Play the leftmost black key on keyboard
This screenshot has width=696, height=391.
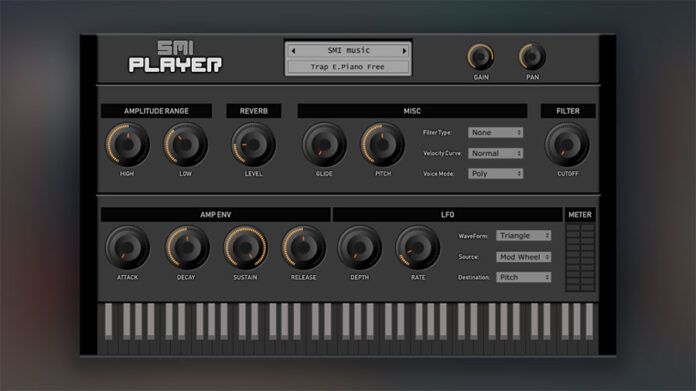click(108, 321)
